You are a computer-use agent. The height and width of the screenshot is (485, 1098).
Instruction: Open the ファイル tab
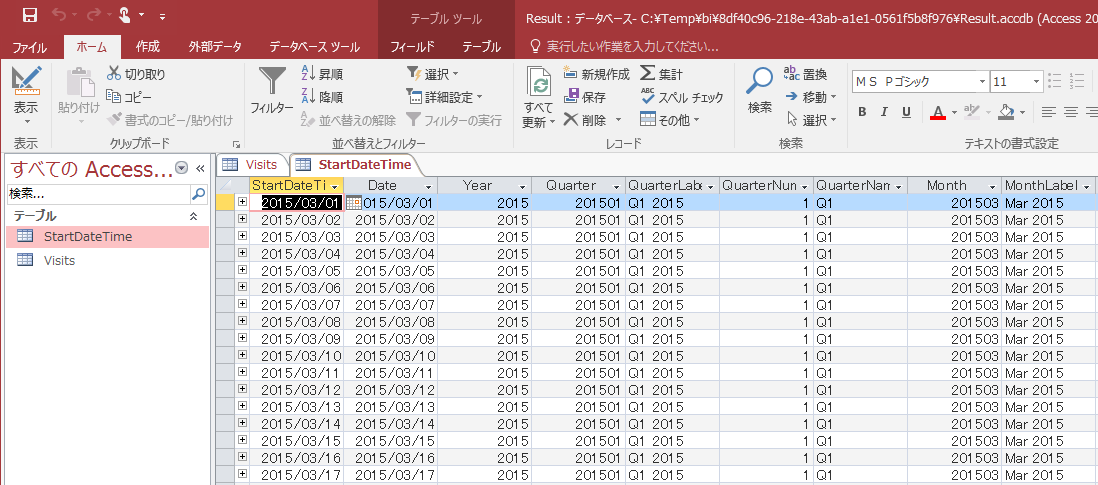(30, 47)
